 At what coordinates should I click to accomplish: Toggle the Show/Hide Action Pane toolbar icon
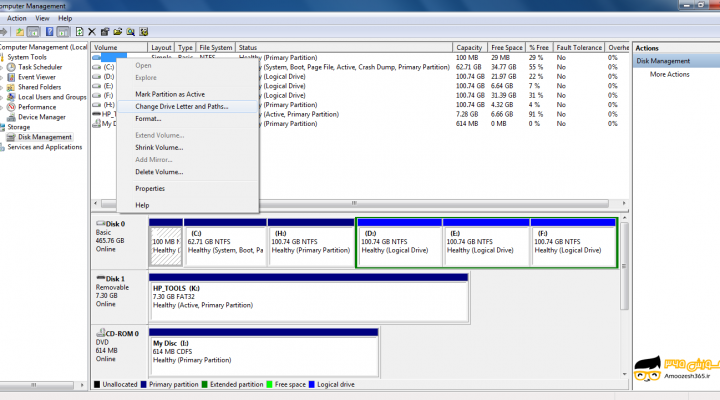pos(63,32)
